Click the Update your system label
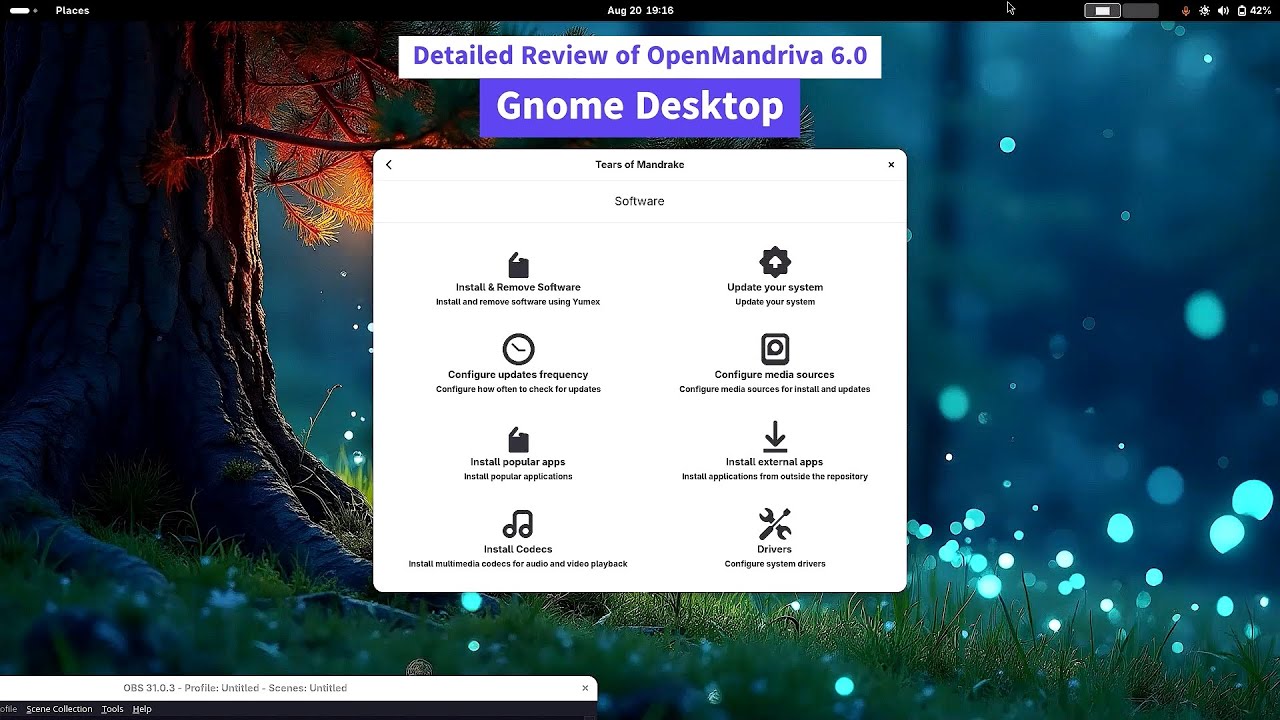 tap(775, 287)
